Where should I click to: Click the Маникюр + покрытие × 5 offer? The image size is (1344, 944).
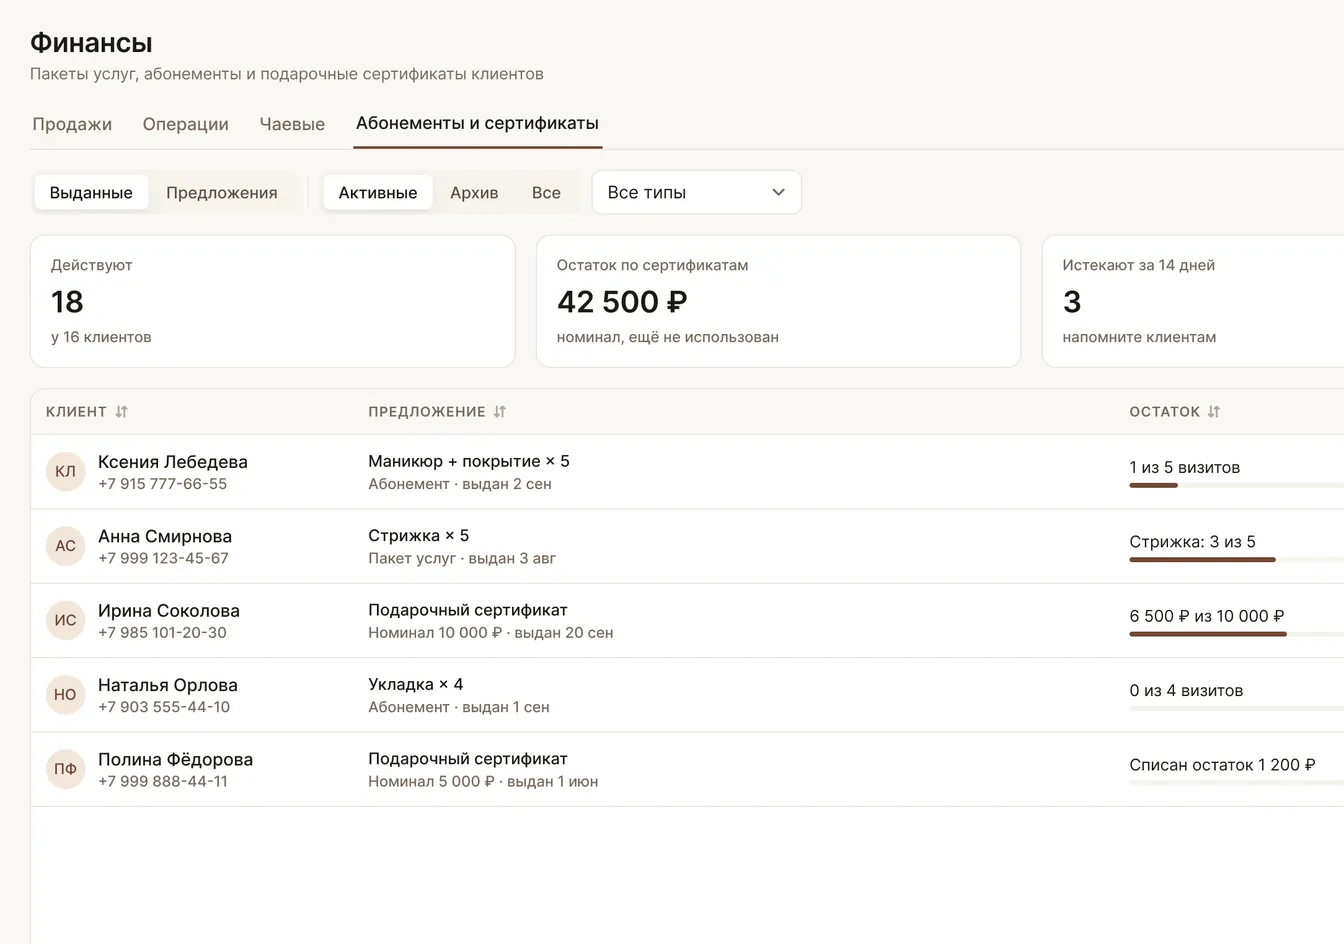pyautogui.click(x=469, y=461)
